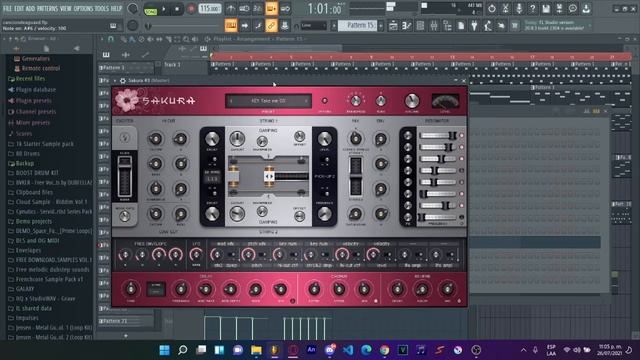Toggle the highlighted loop recording icon
The width and height of the screenshot is (640, 360).
pyautogui.click(x=271, y=9)
